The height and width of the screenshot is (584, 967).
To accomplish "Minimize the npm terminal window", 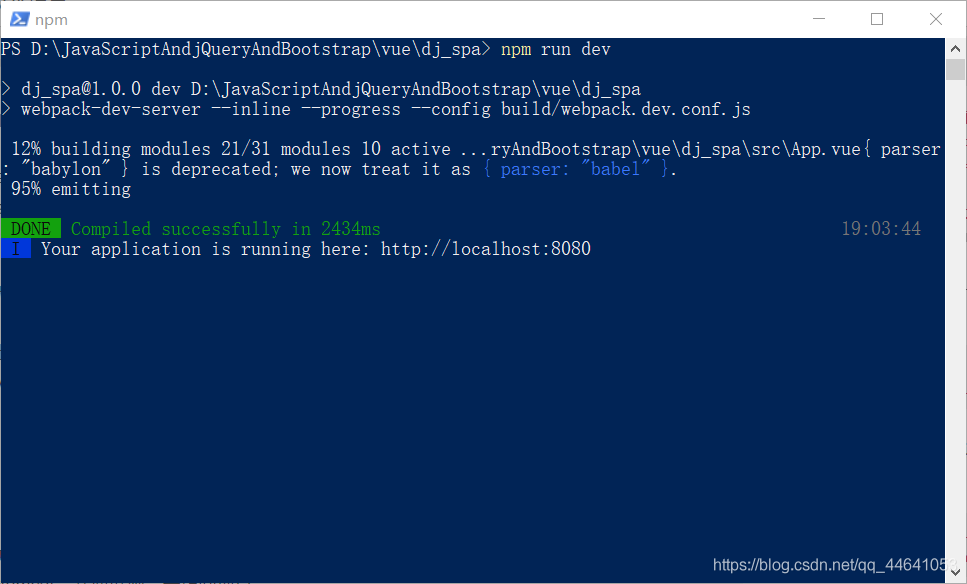I will 819,19.
